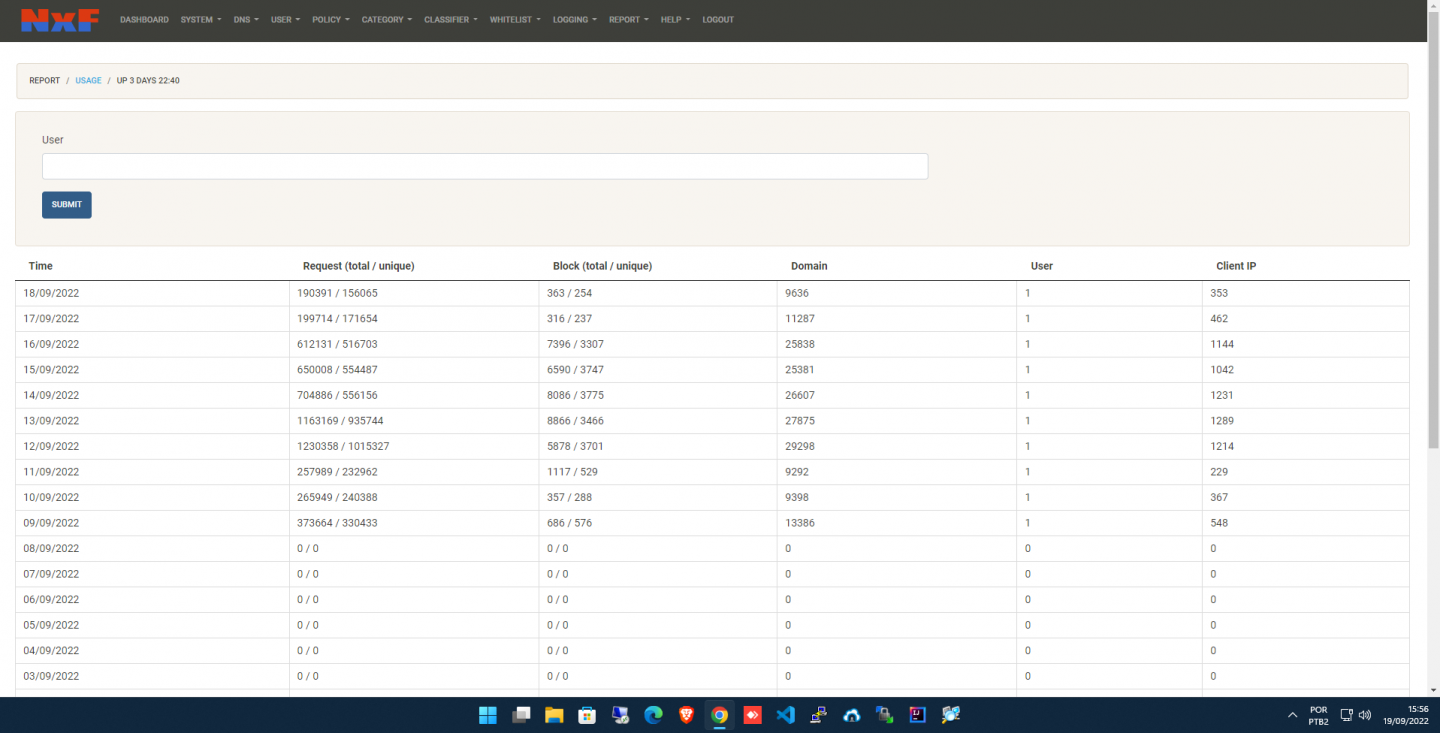The height and width of the screenshot is (733, 1440).
Task: Open File Explorer from the taskbar
Action: tap(554, 715)
